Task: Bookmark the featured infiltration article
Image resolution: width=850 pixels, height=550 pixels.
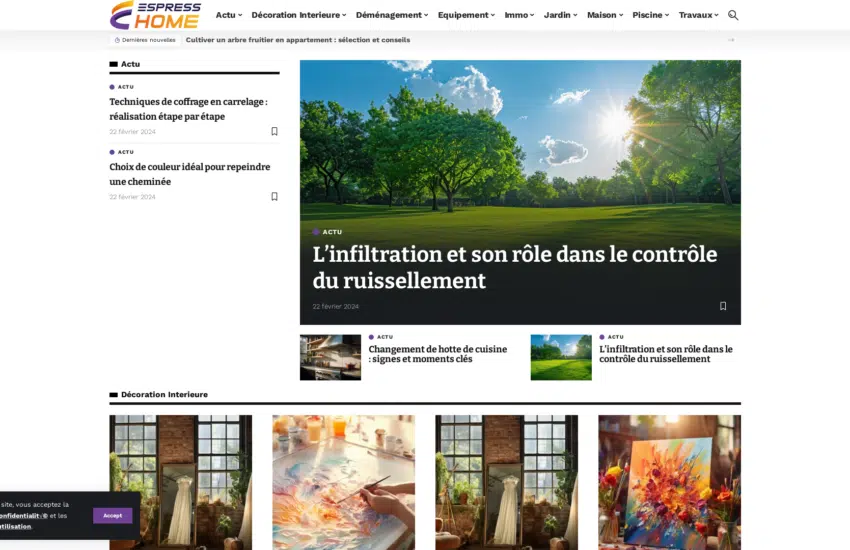Action: [x=723, y=306]
